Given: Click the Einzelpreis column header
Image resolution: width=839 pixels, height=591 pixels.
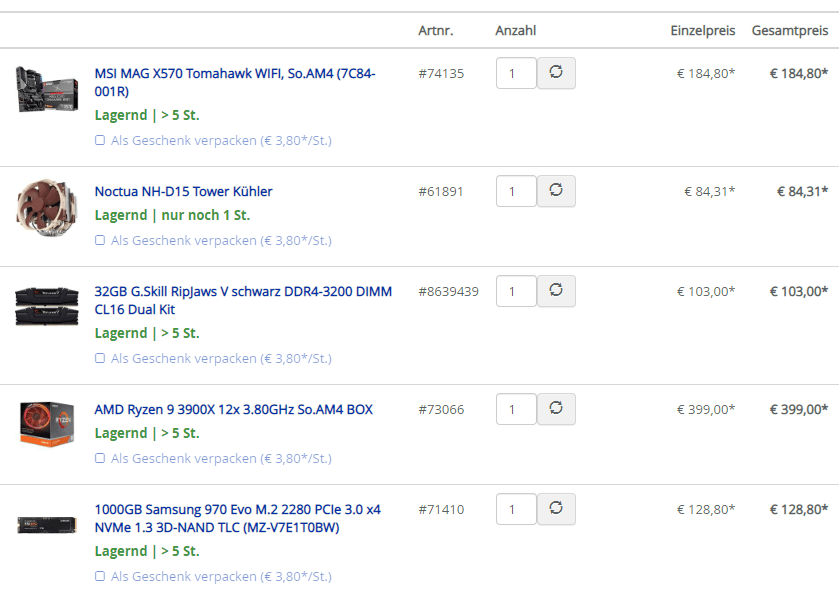Looking at the screenshot, I should click(x=703, y=30).
